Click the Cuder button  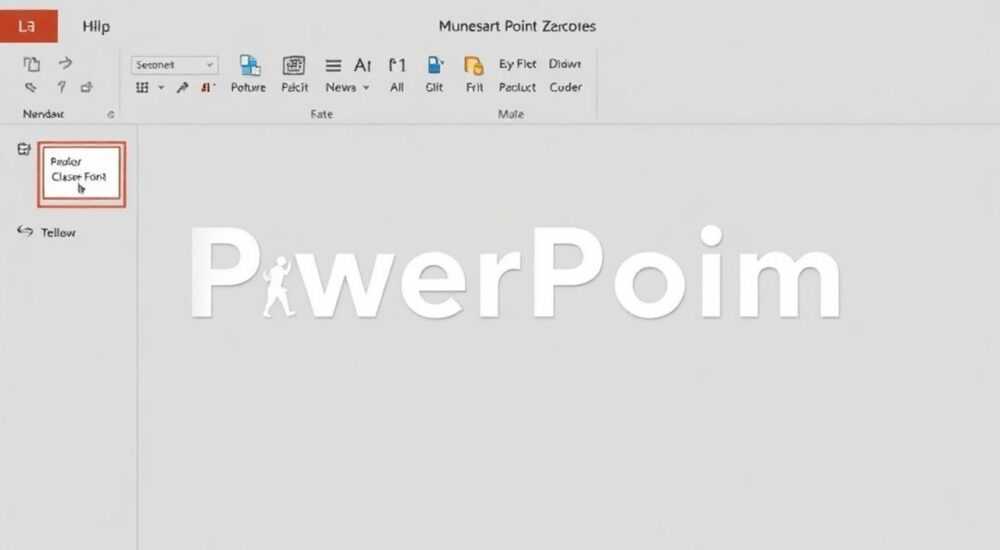[566, 87]
